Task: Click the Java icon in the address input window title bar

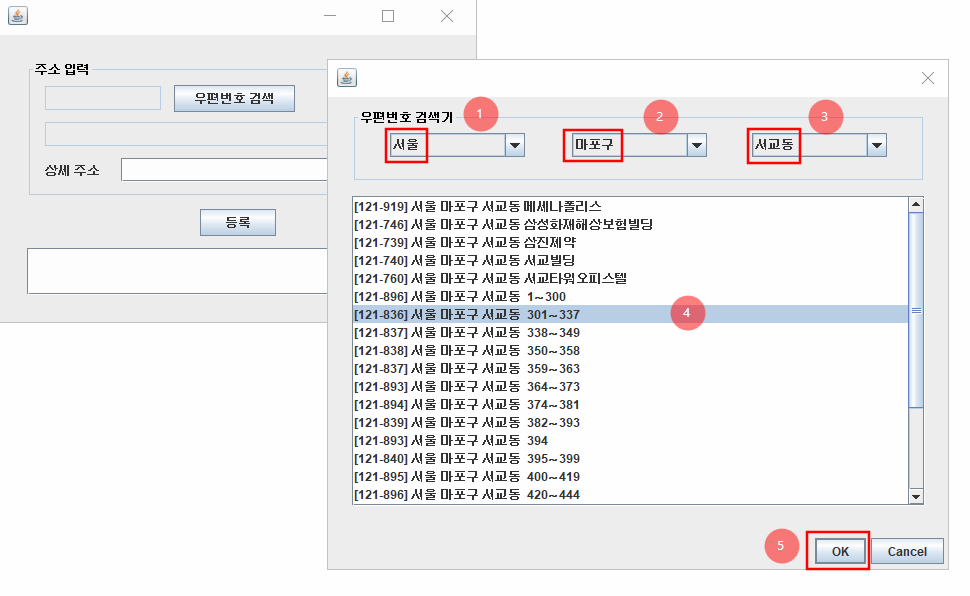Action: pos(17,15)
